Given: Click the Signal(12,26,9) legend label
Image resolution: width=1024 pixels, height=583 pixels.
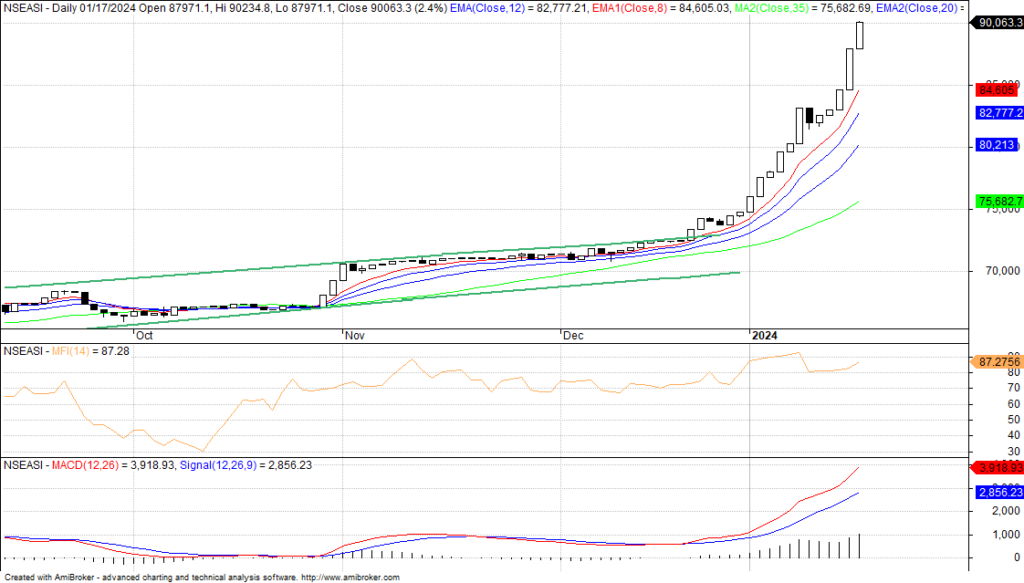Looking at the screenshot, I should 217,465.
